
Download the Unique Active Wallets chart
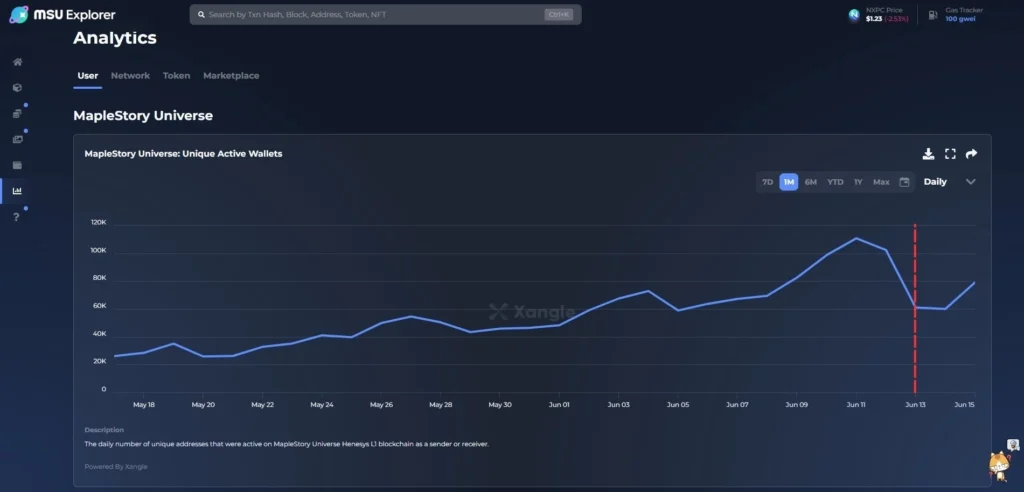click(x=928, y=154)
